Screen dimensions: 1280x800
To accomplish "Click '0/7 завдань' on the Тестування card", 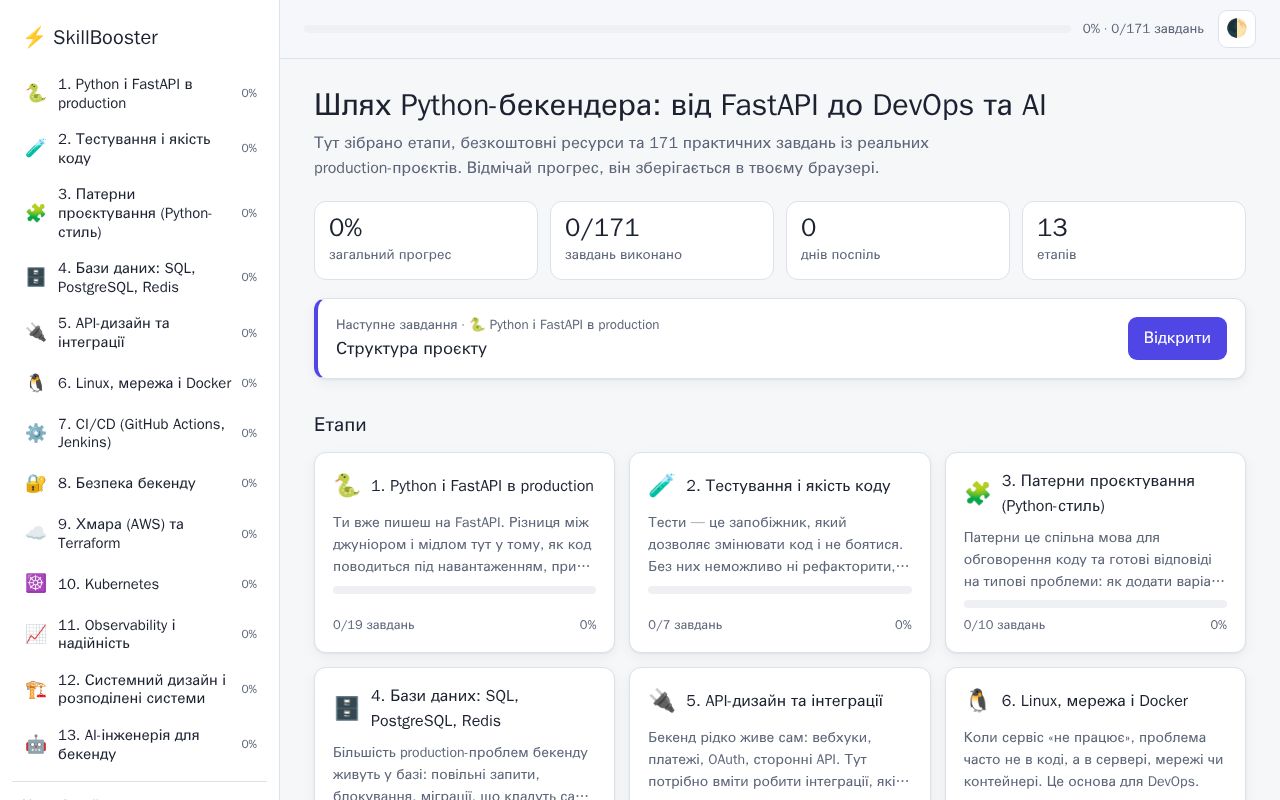I will (x=685, y=625).
